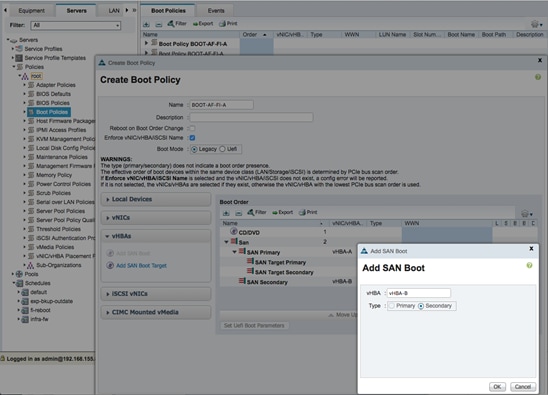Image resolution: width=548 pixels, height=395 pixels.
Task: Open Boot Policies settings gear menu
Action: [x=536, y=24]
